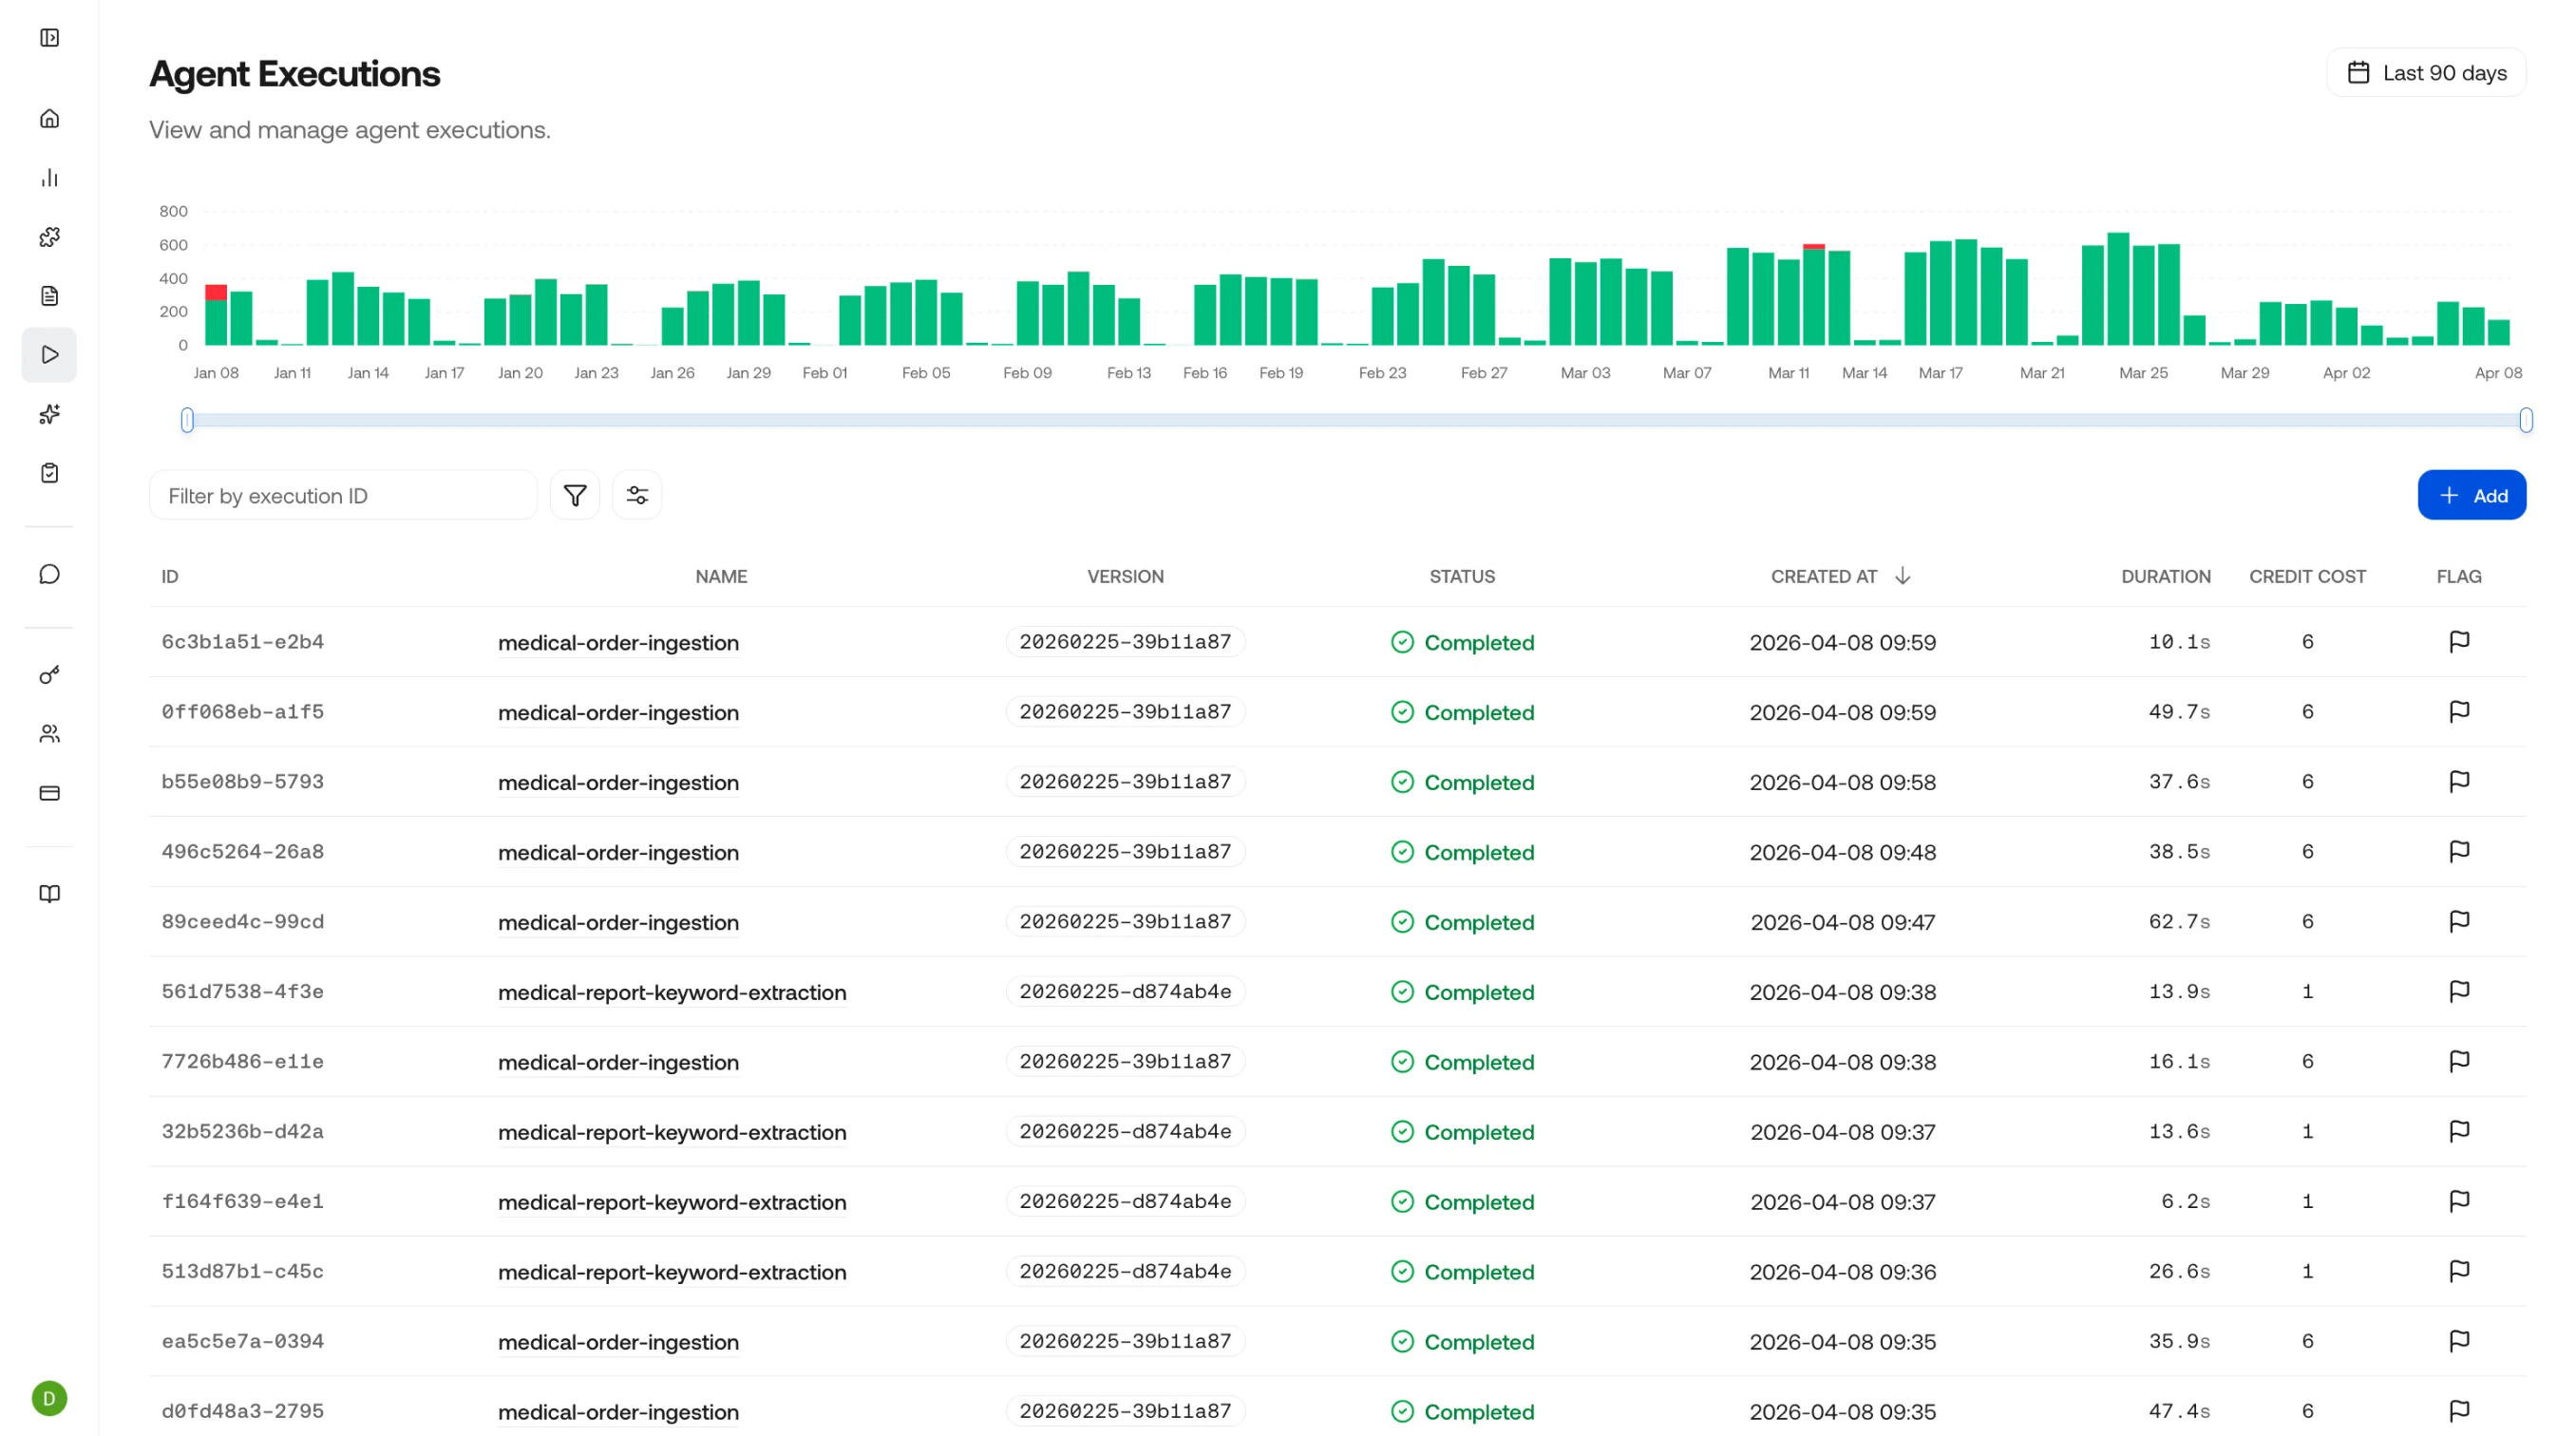Flag execution ea5c5e7a-0394

click(x=2459, y=1342)
